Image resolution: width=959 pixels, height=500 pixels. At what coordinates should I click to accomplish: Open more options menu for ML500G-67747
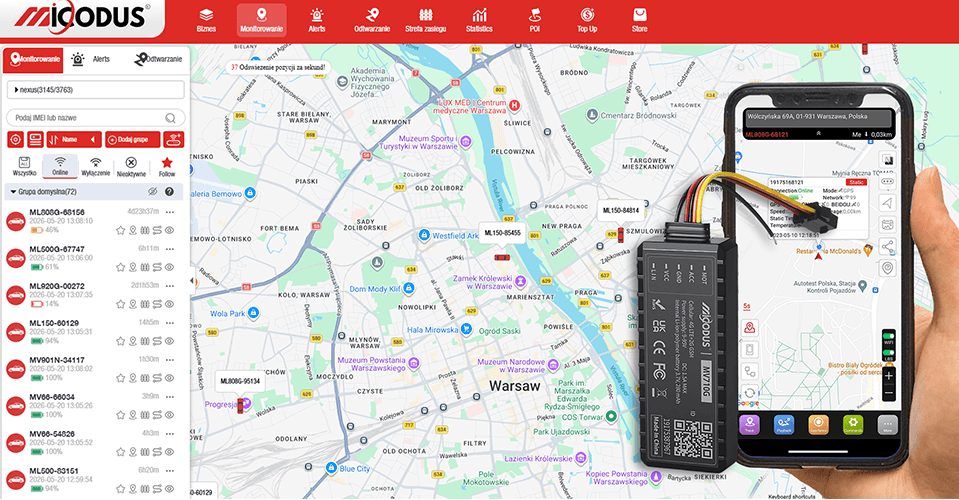pyautogui.click(x=170, y=249)
